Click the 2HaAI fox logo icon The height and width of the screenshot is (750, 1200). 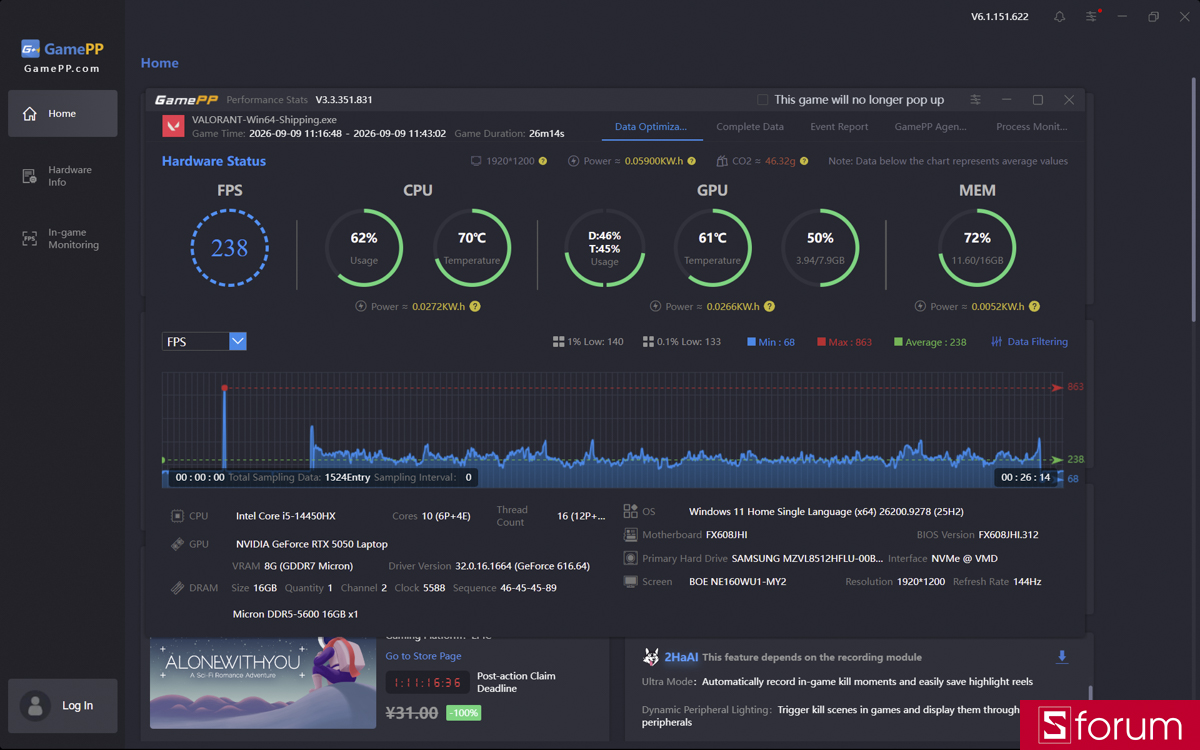(651, 657)
